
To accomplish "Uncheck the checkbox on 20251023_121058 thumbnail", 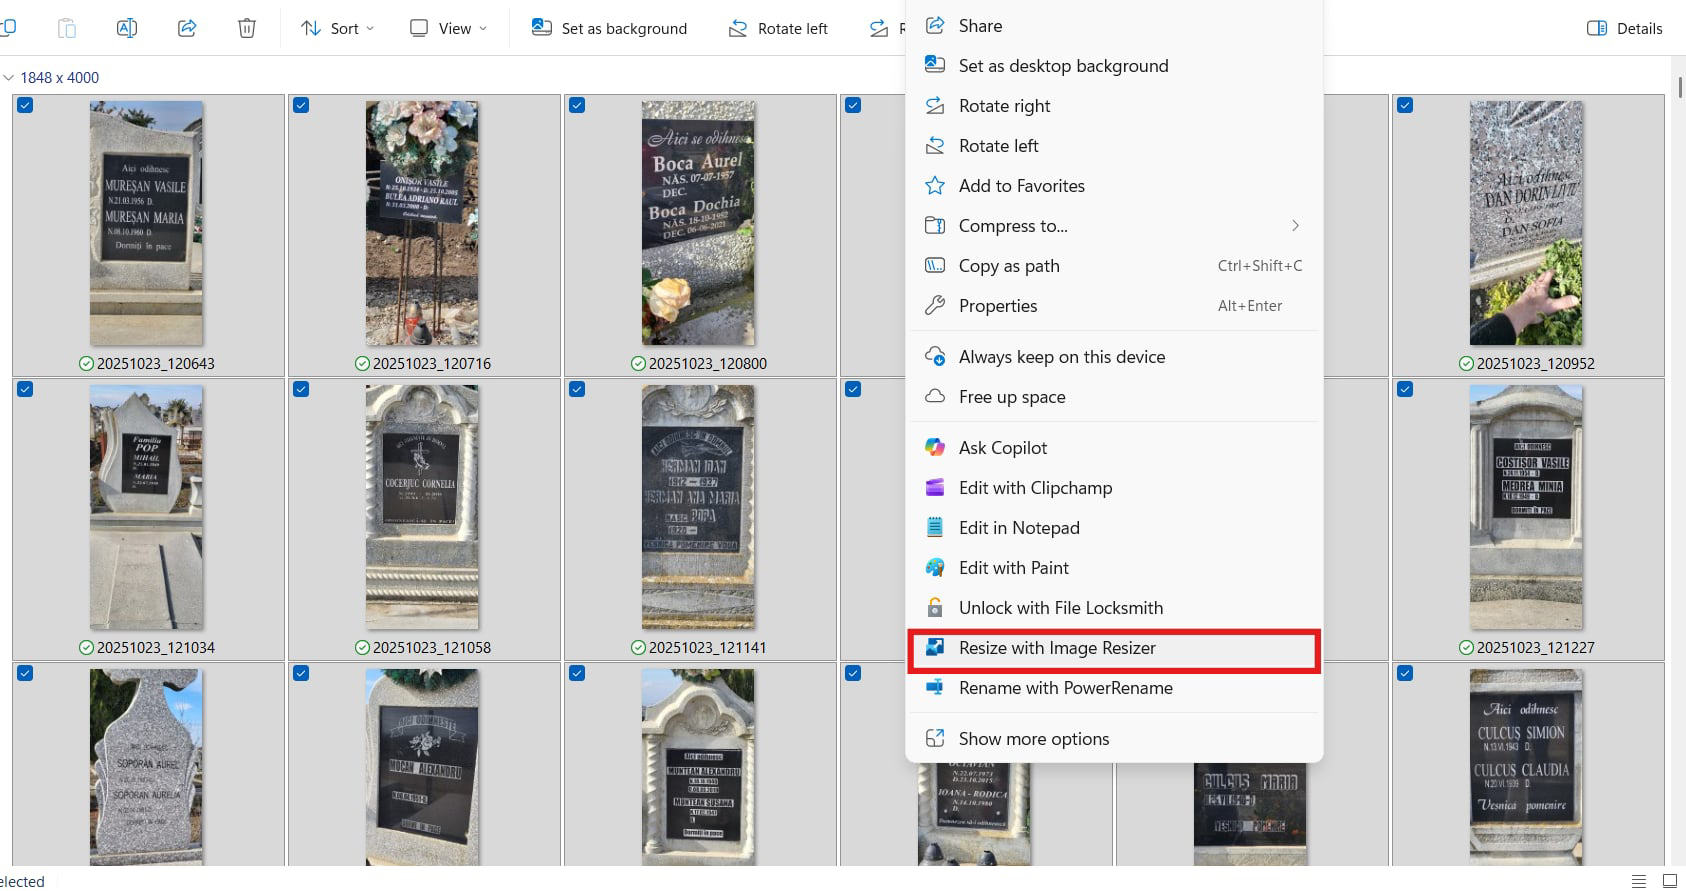I will coord(301,389).
